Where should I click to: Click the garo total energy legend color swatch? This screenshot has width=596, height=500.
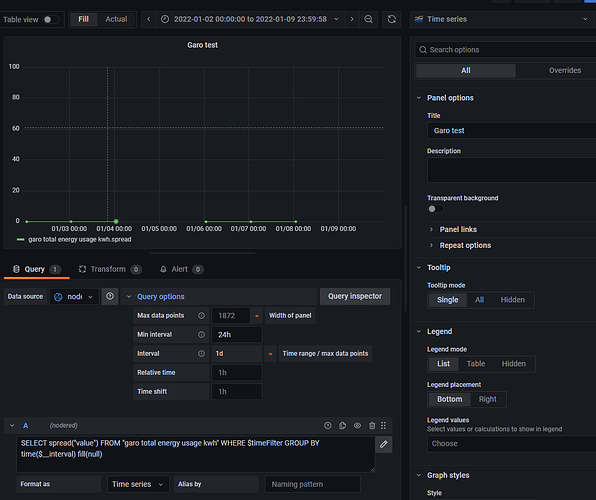point(21,240)
